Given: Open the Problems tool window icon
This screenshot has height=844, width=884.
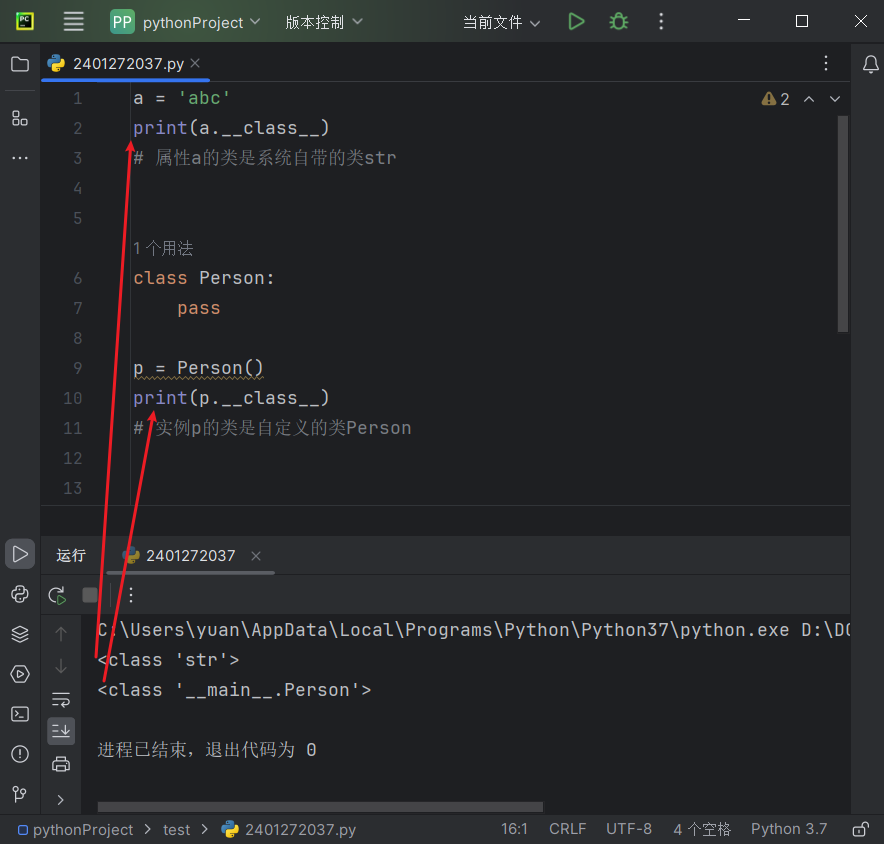Looking at the screenshot, I should coord(20,754).
